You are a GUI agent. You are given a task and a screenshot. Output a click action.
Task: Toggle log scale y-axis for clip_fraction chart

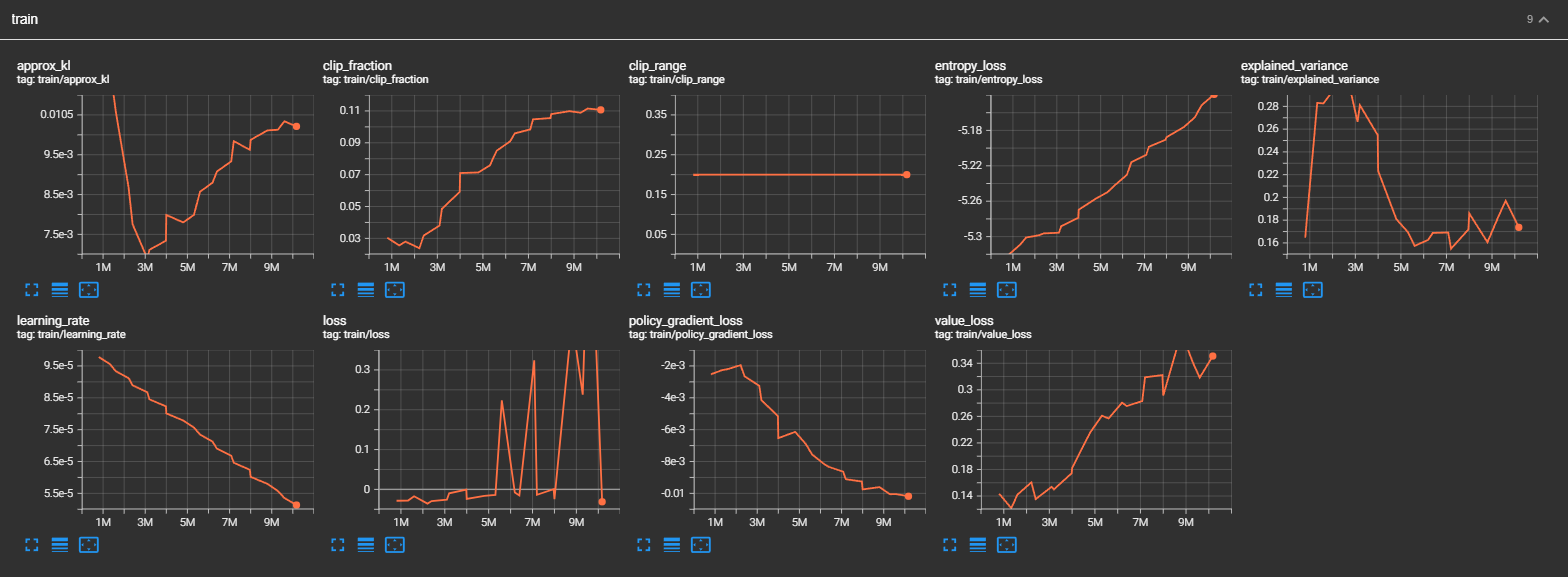(x=366, y=290)
